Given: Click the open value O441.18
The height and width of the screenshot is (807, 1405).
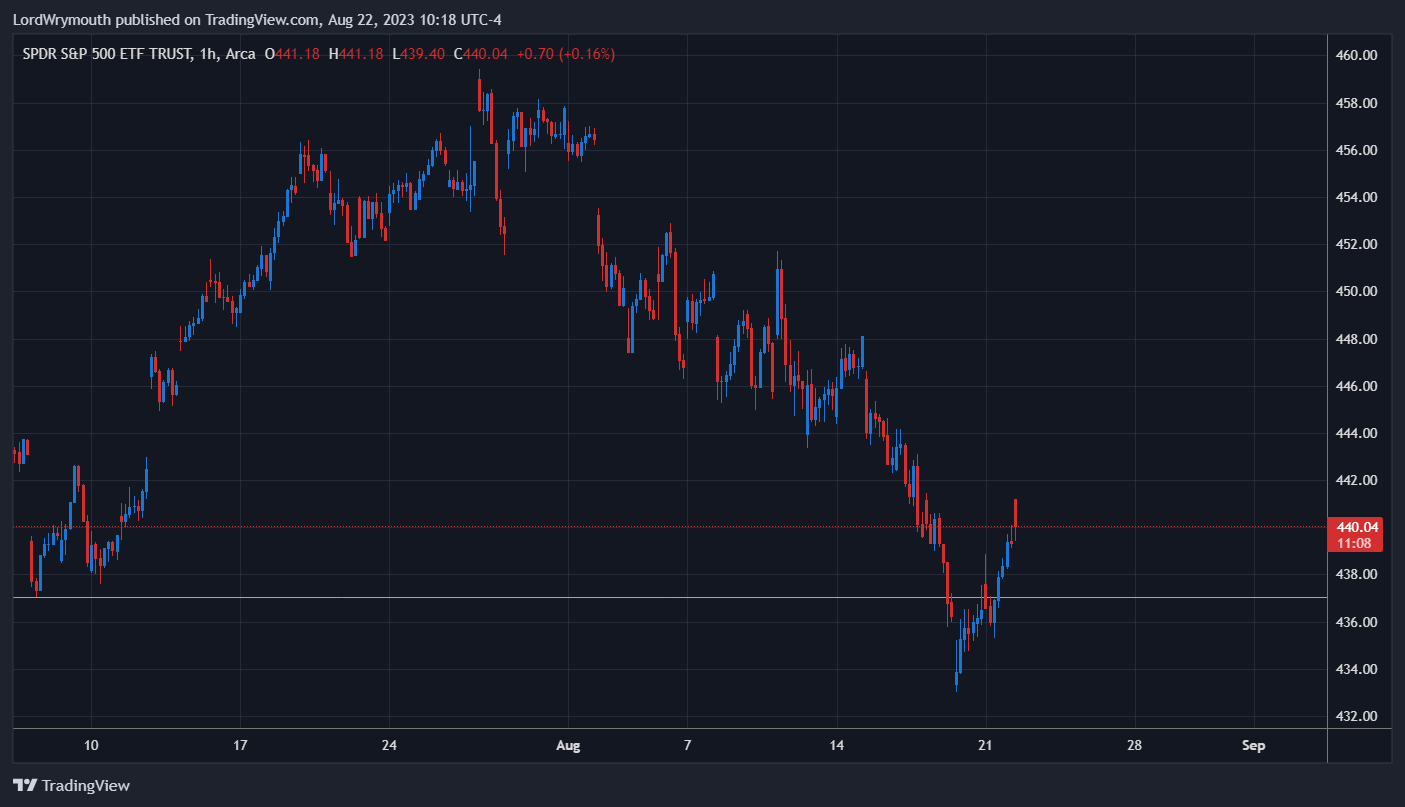Looking at the screenshot, I should click(292, 54).
